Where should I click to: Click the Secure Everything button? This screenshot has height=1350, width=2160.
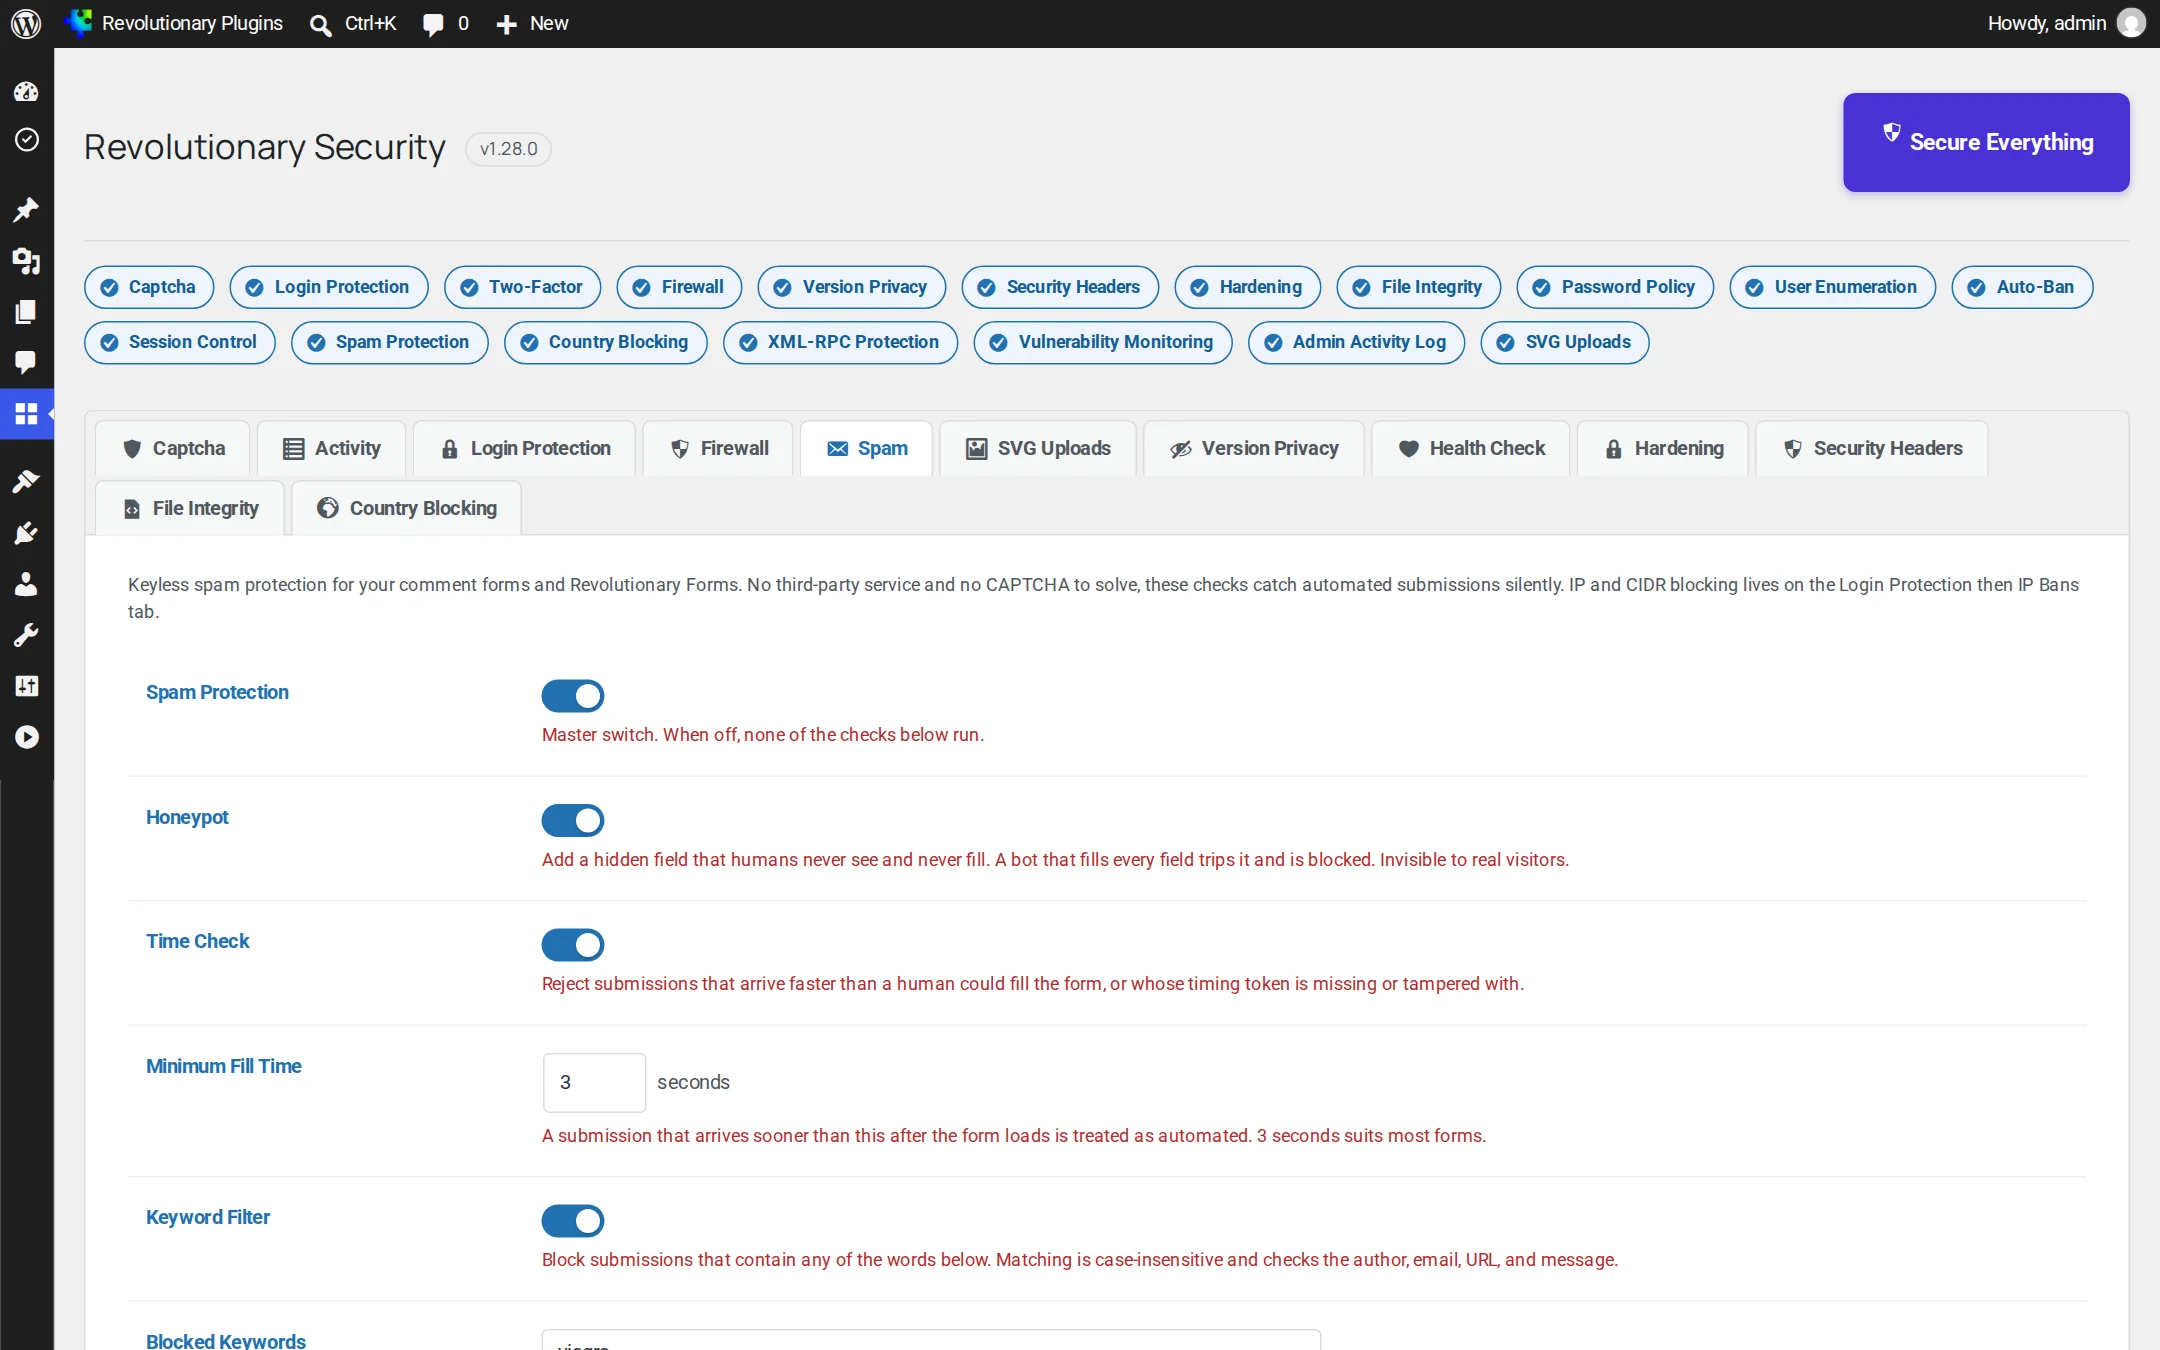[1986, 142]
